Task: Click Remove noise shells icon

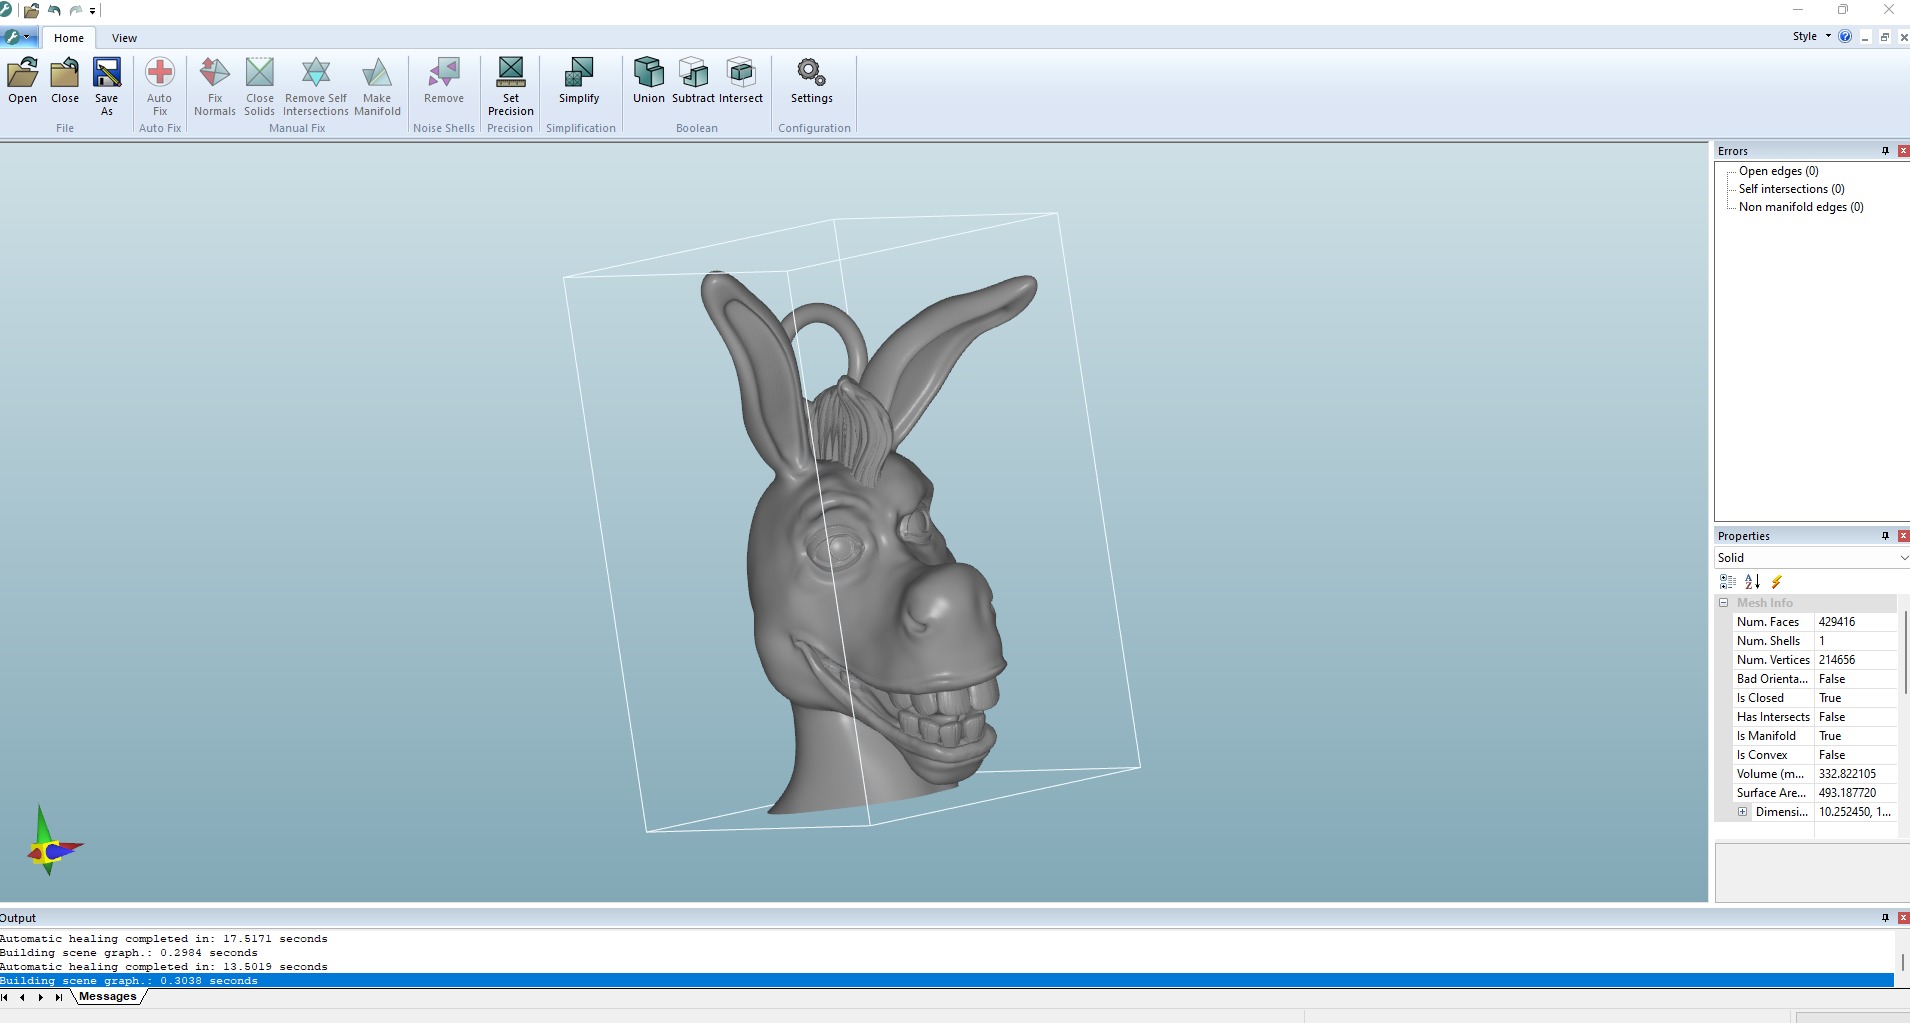Action: coord(444,81)
